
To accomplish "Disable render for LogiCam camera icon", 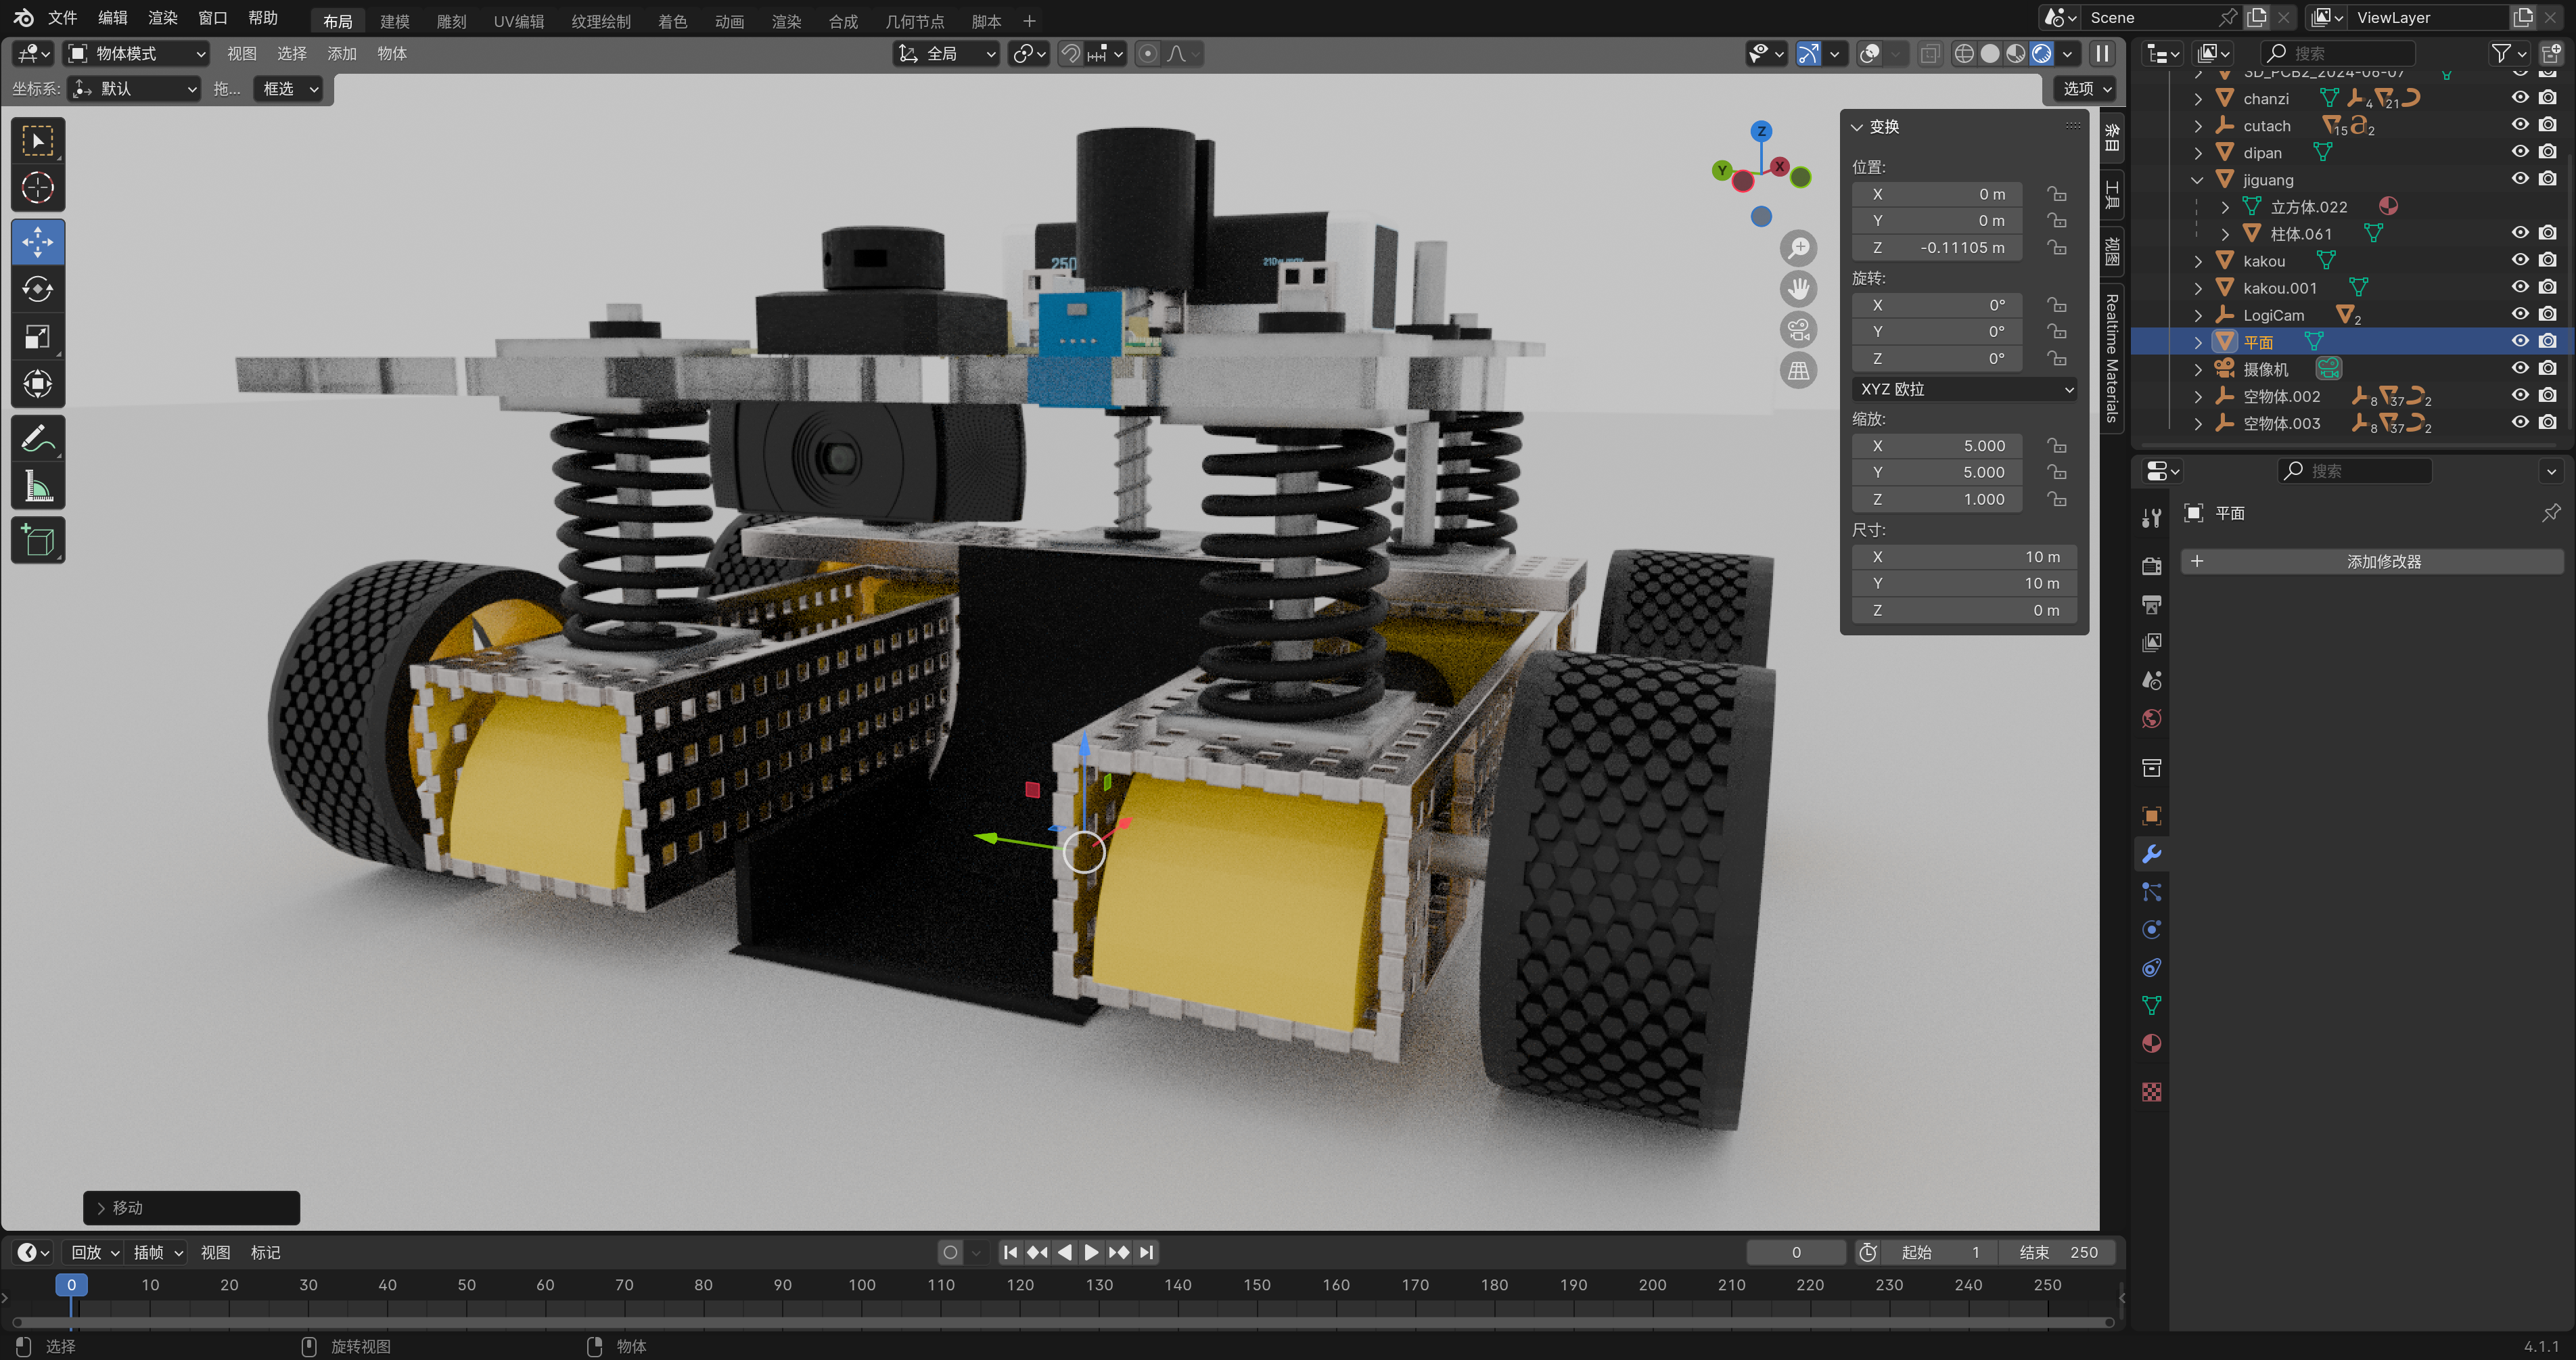I will point(2548,315).
